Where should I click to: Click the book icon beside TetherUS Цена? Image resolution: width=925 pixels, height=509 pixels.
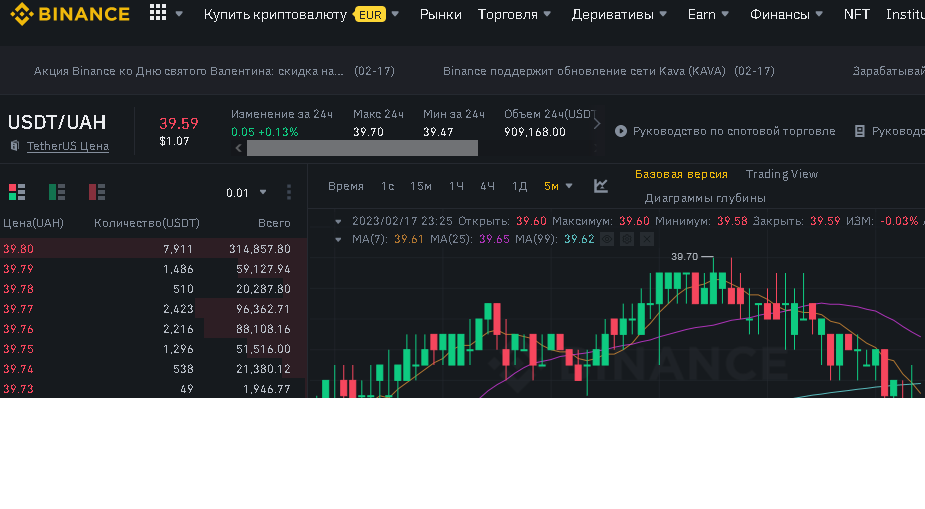tap(15, 146)
